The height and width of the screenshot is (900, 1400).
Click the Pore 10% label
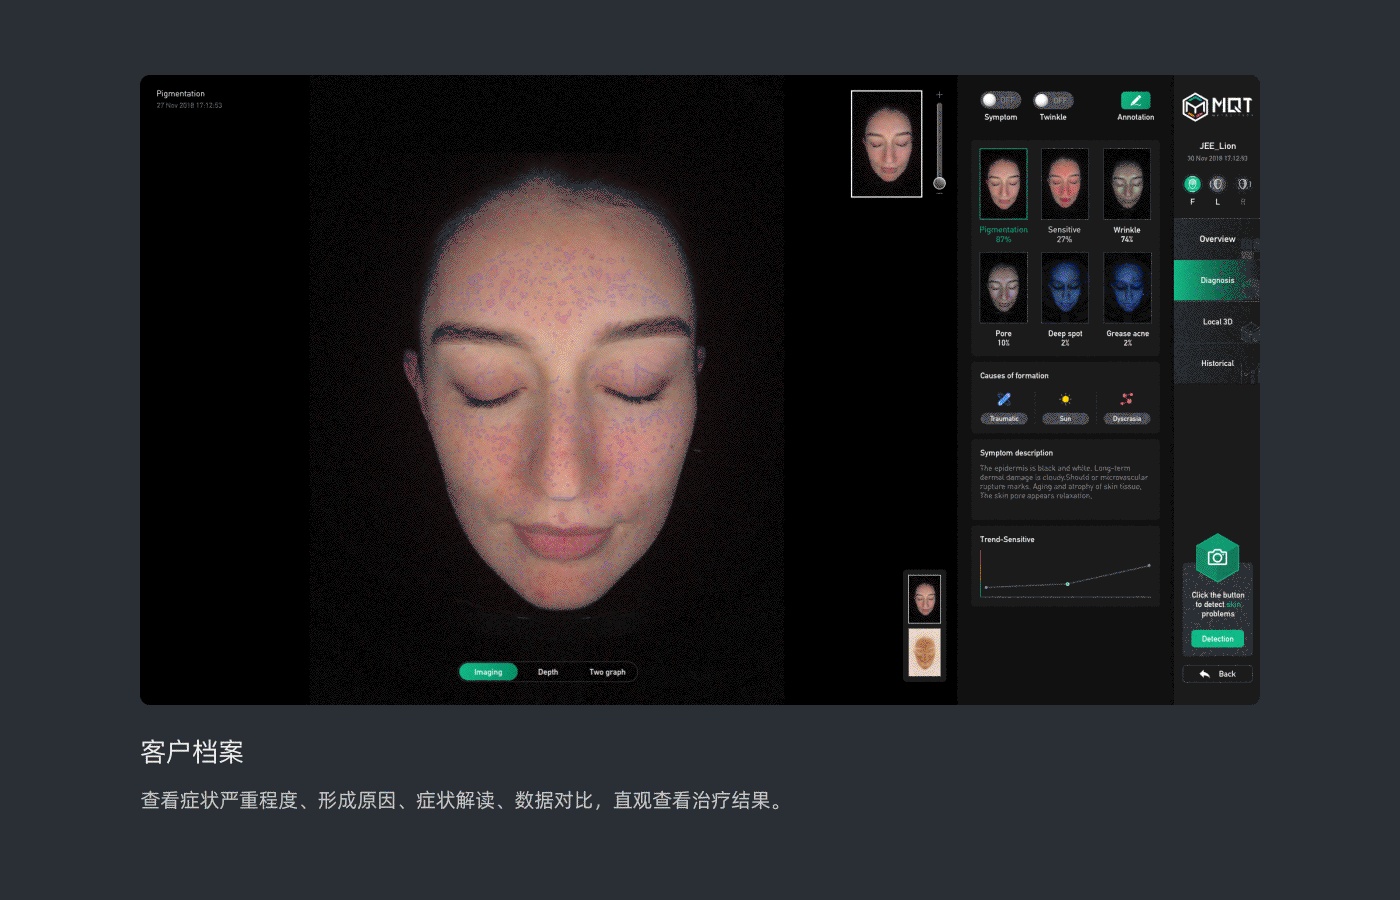pyautogui.click(x=1003, y=338)
